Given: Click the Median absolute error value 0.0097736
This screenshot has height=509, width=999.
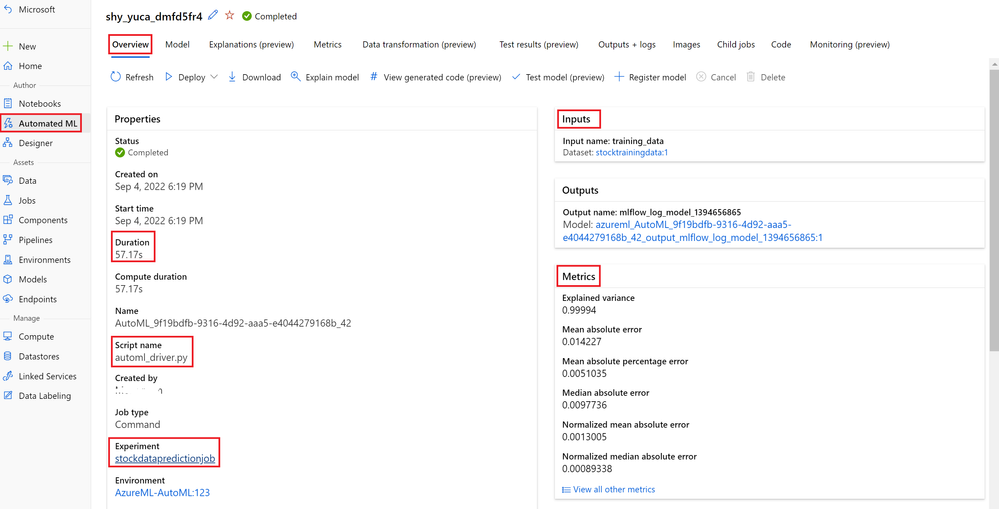Looking at the screenshot, I should click(584, 405).
